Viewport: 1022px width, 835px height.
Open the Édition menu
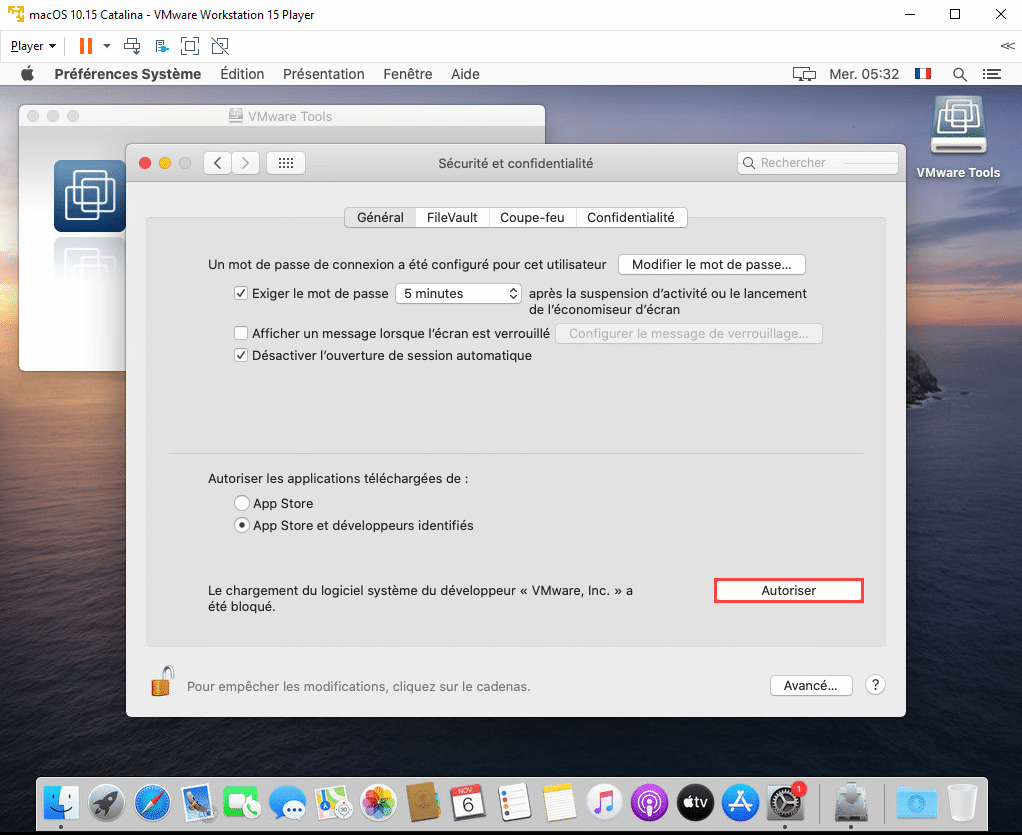click(242, 74)
